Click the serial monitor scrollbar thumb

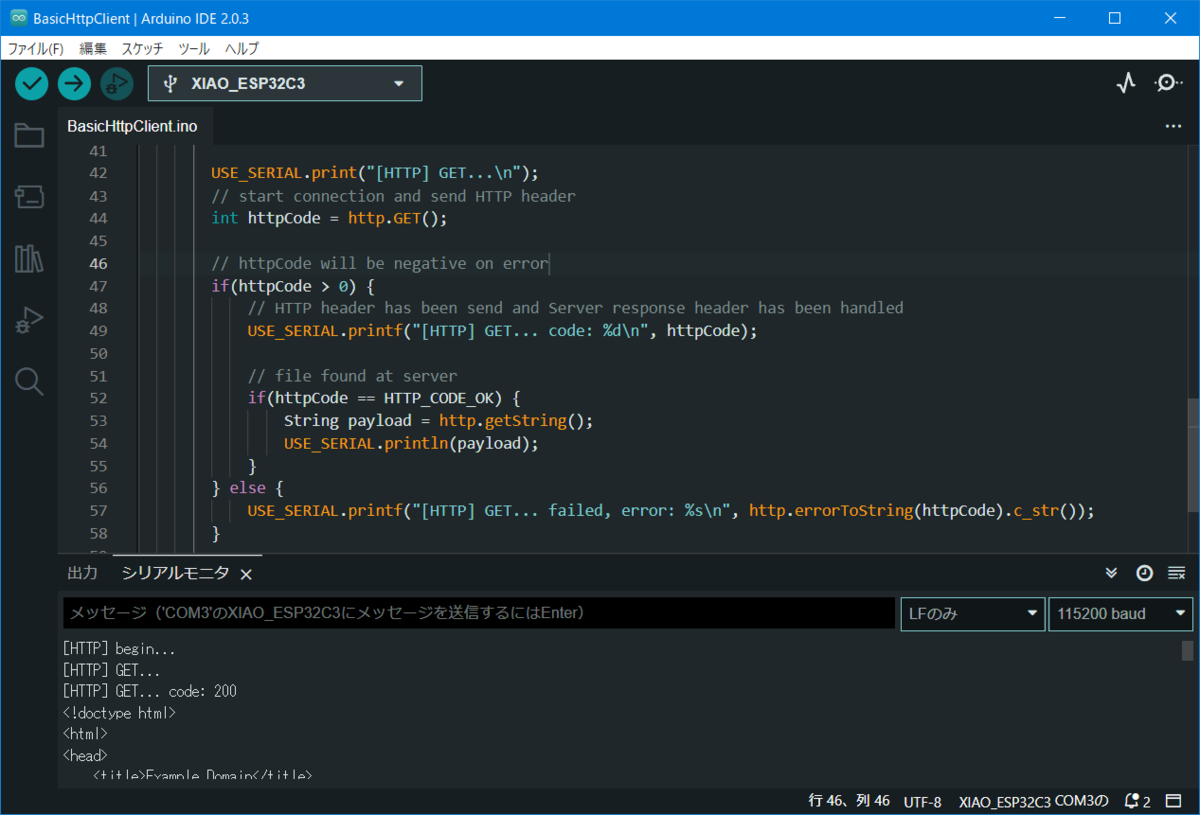tap(1188, 651)
